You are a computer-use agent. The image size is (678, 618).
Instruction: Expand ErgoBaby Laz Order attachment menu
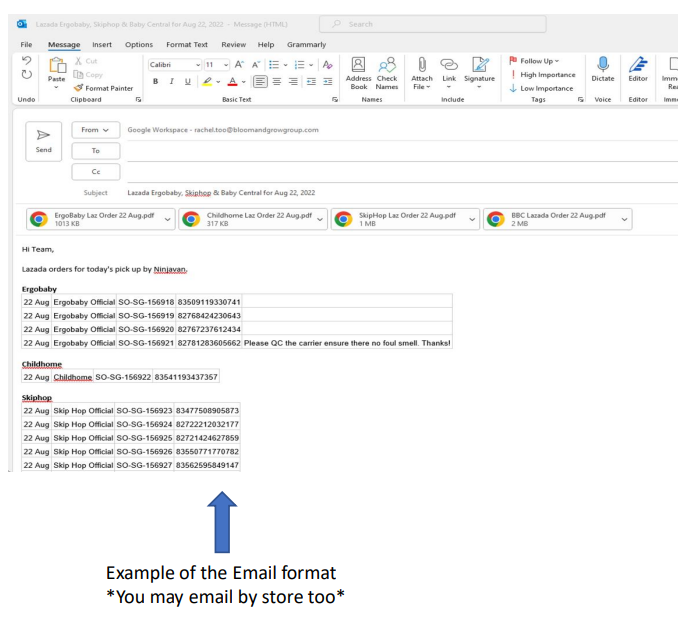(x=167, y=219)
